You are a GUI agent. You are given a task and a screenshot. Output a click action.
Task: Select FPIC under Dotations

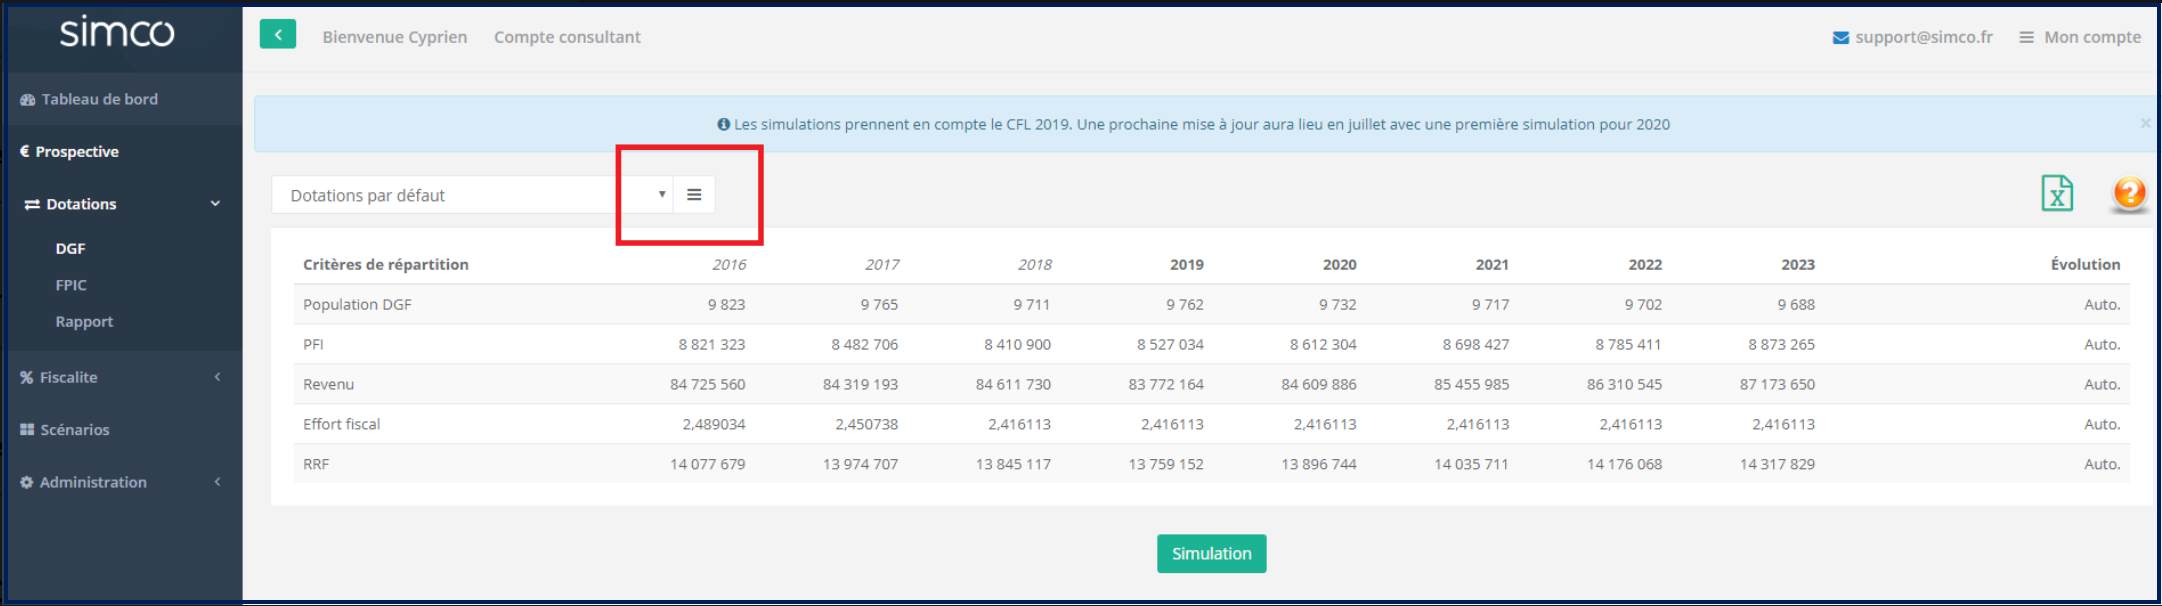click(x=71, y=285)
